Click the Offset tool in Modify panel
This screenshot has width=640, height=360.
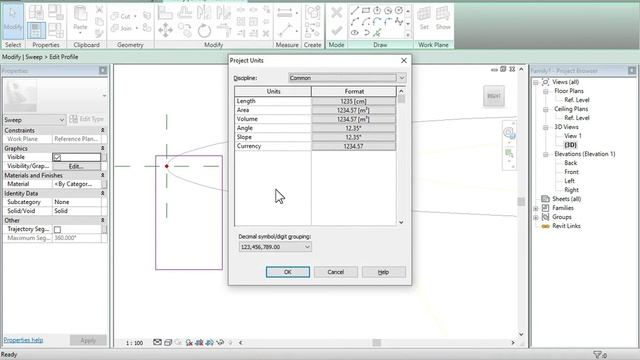click(184, 13)
